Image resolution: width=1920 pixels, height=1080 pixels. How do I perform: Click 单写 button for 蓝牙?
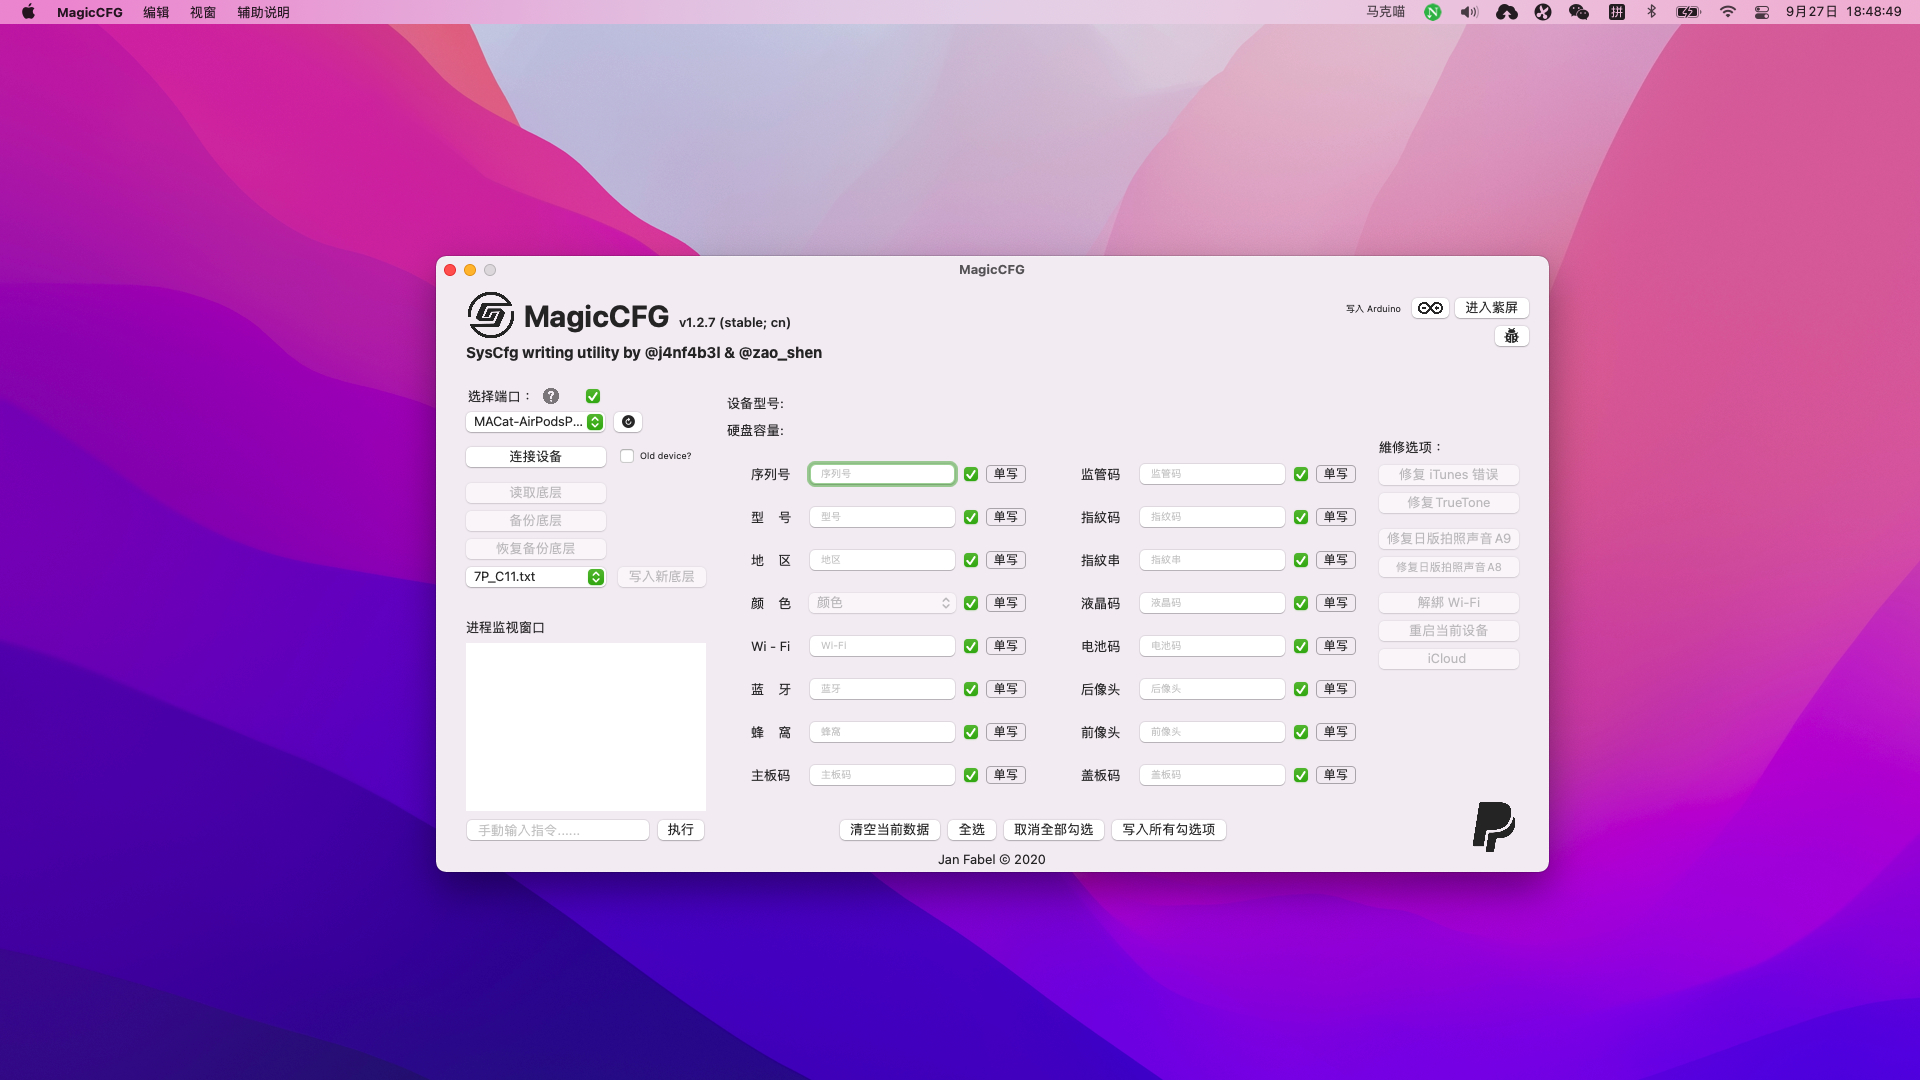[x=1006, y=689]
